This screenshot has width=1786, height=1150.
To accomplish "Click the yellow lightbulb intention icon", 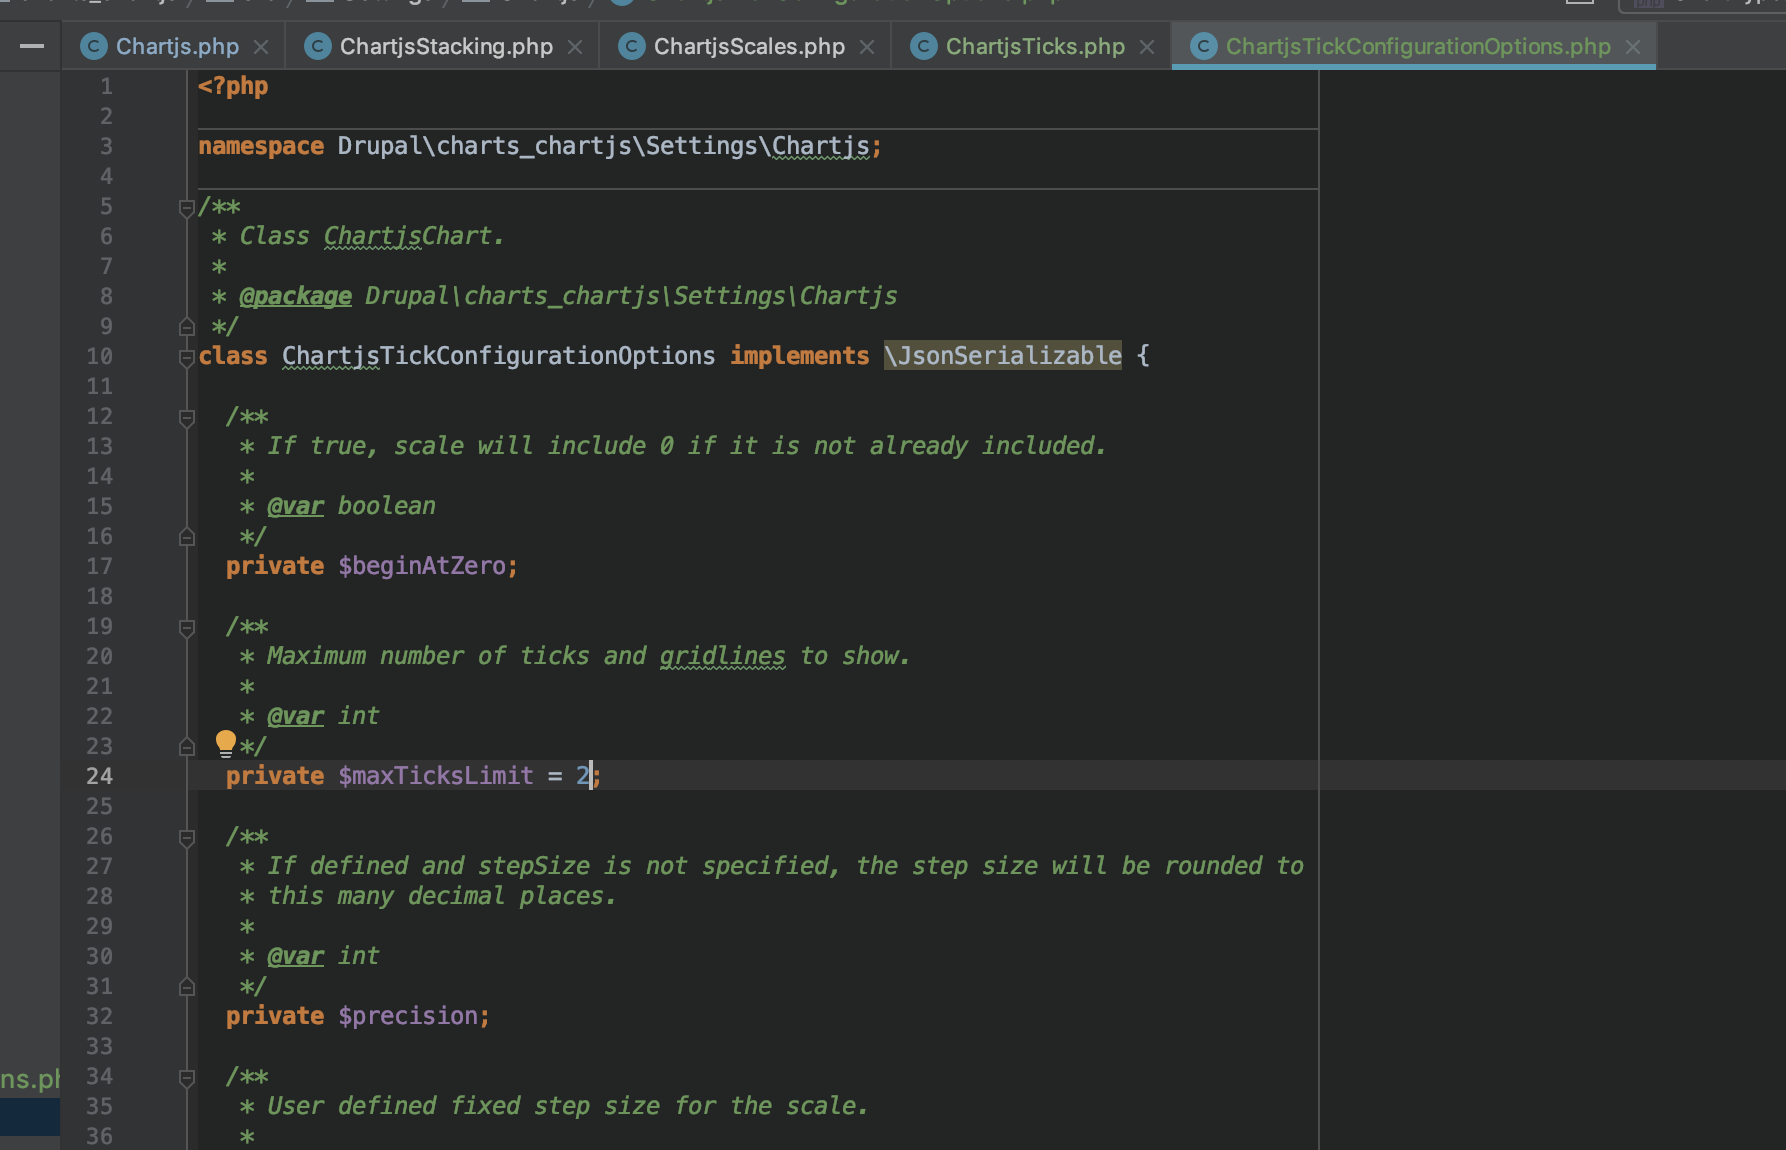I will tap(226, 743).
